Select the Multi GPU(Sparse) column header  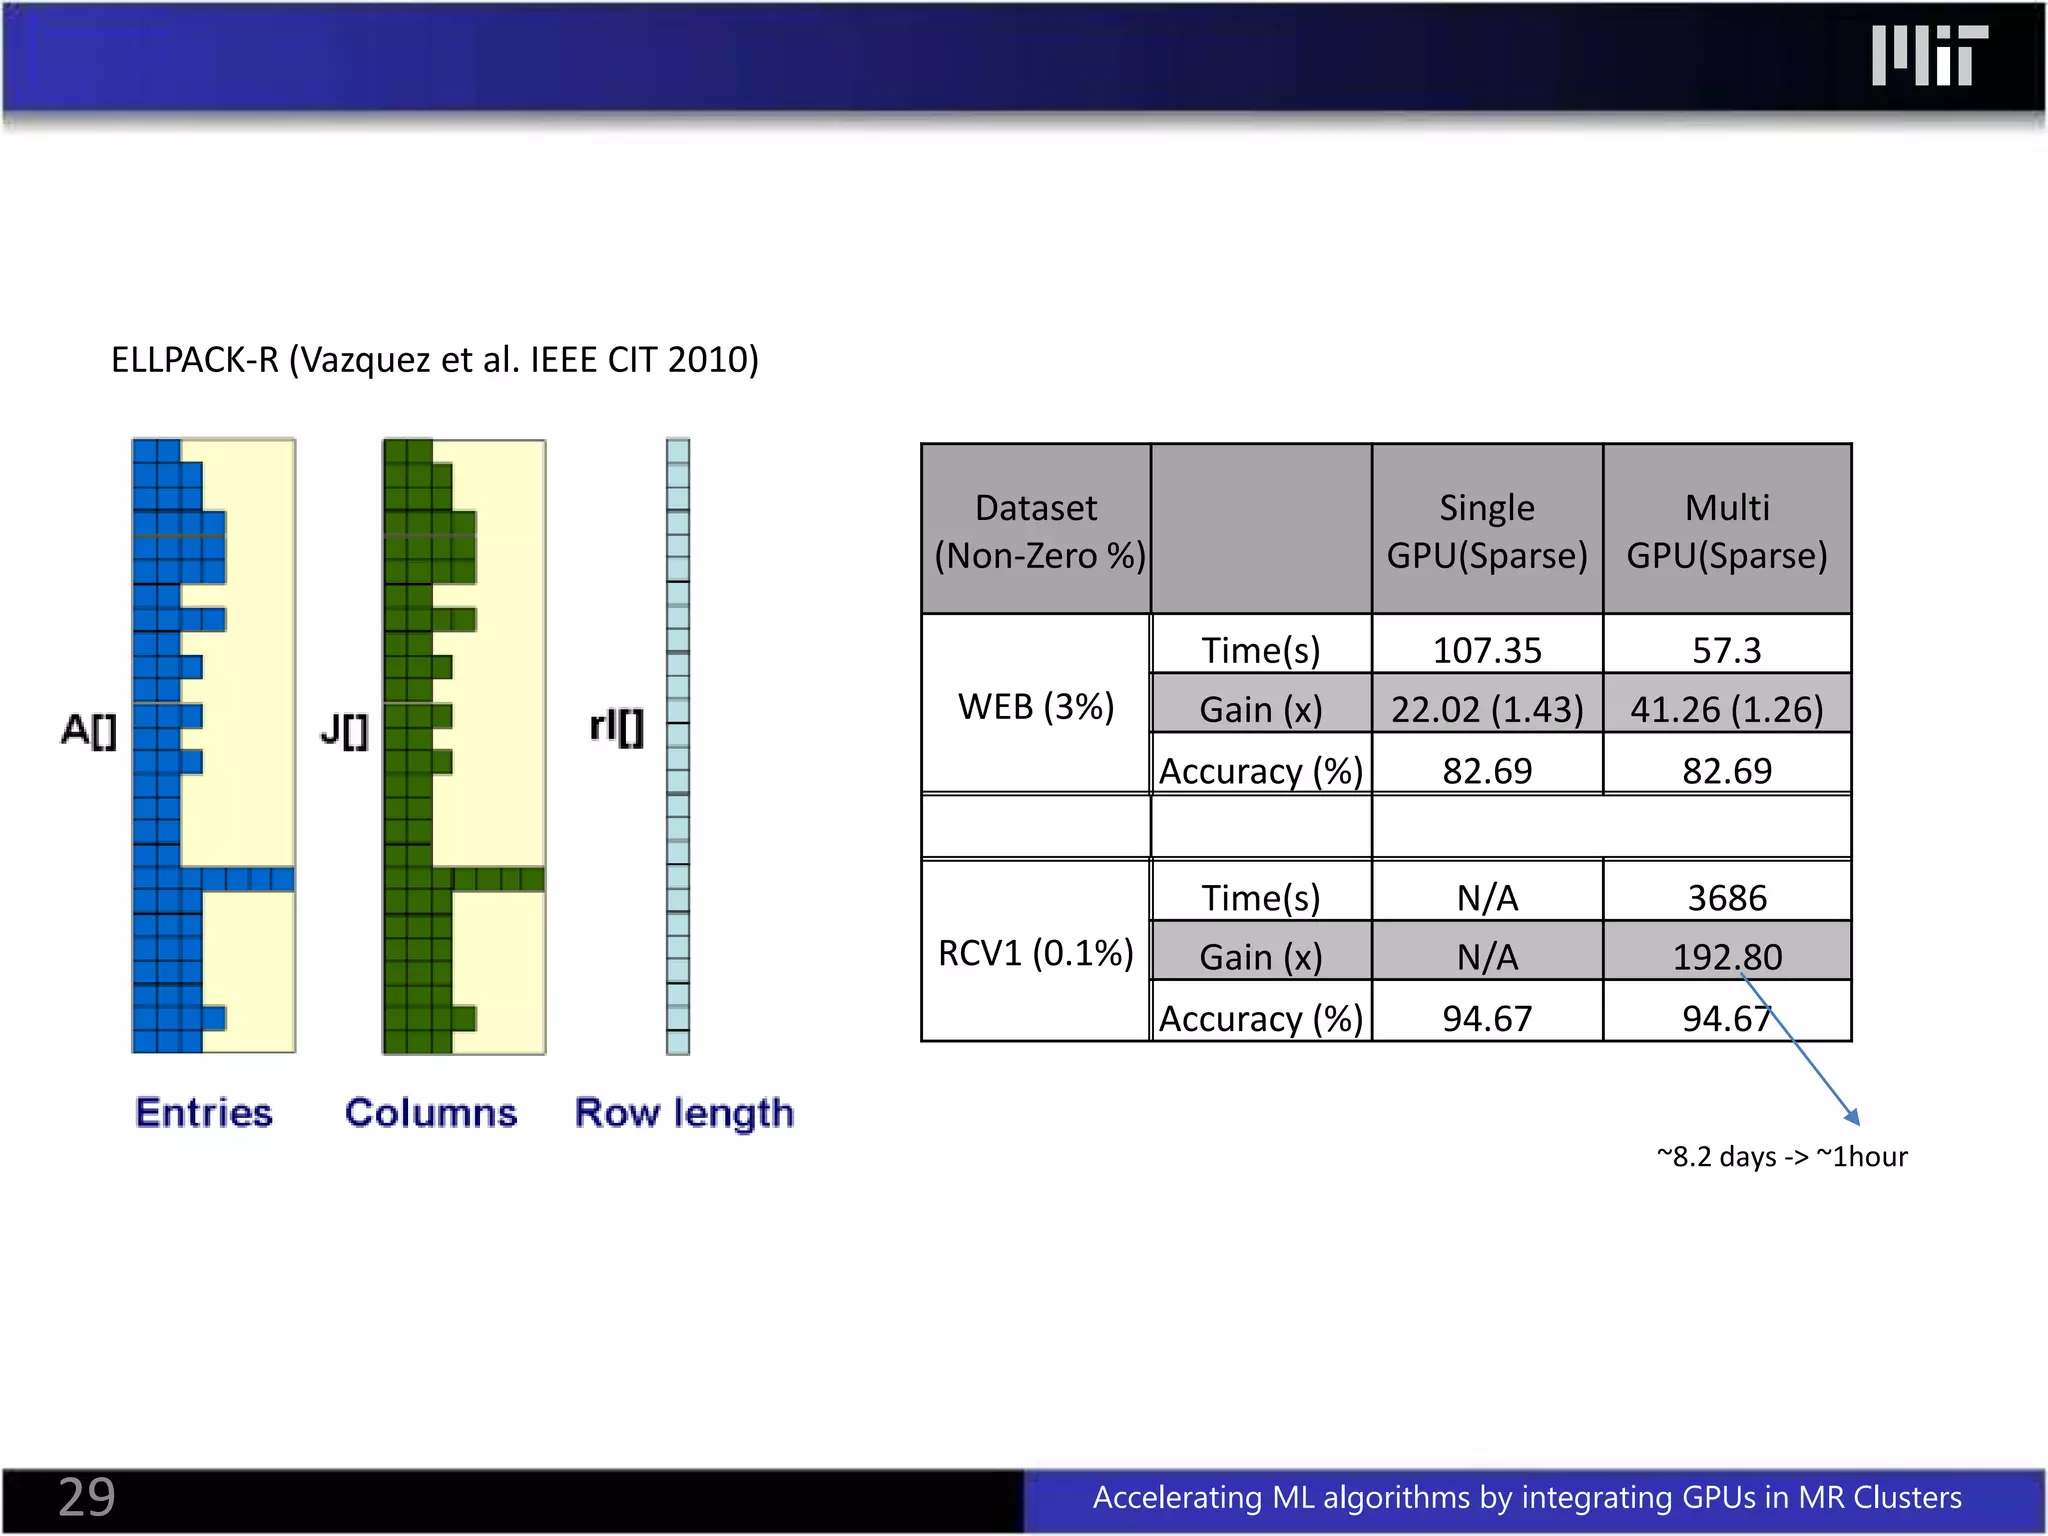point(1726,530)
